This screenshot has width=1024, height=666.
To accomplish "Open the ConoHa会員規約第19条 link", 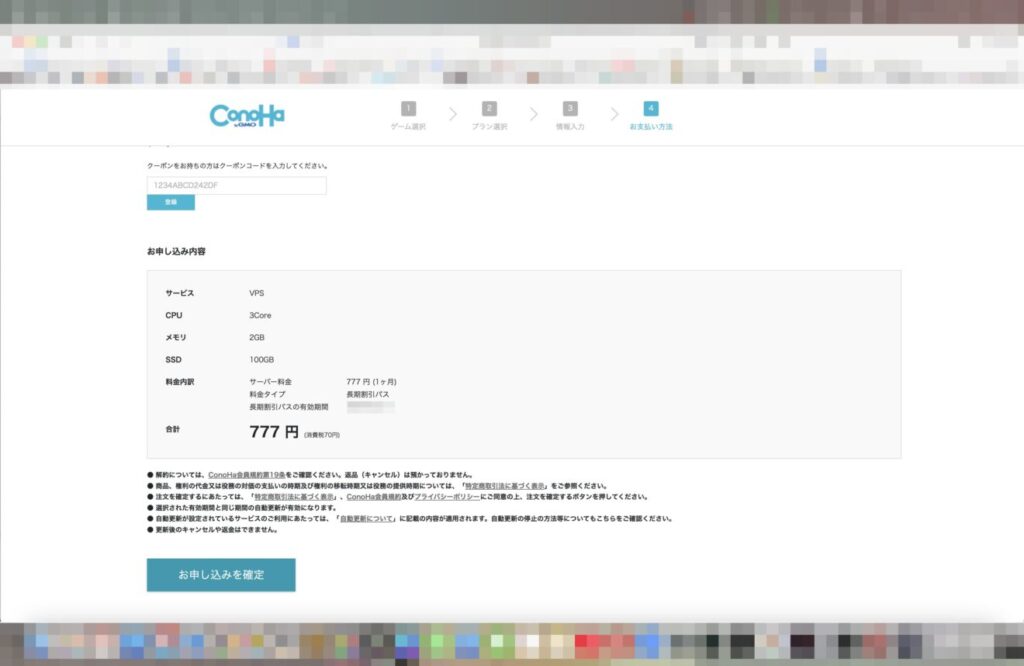I will pos(247,475).
